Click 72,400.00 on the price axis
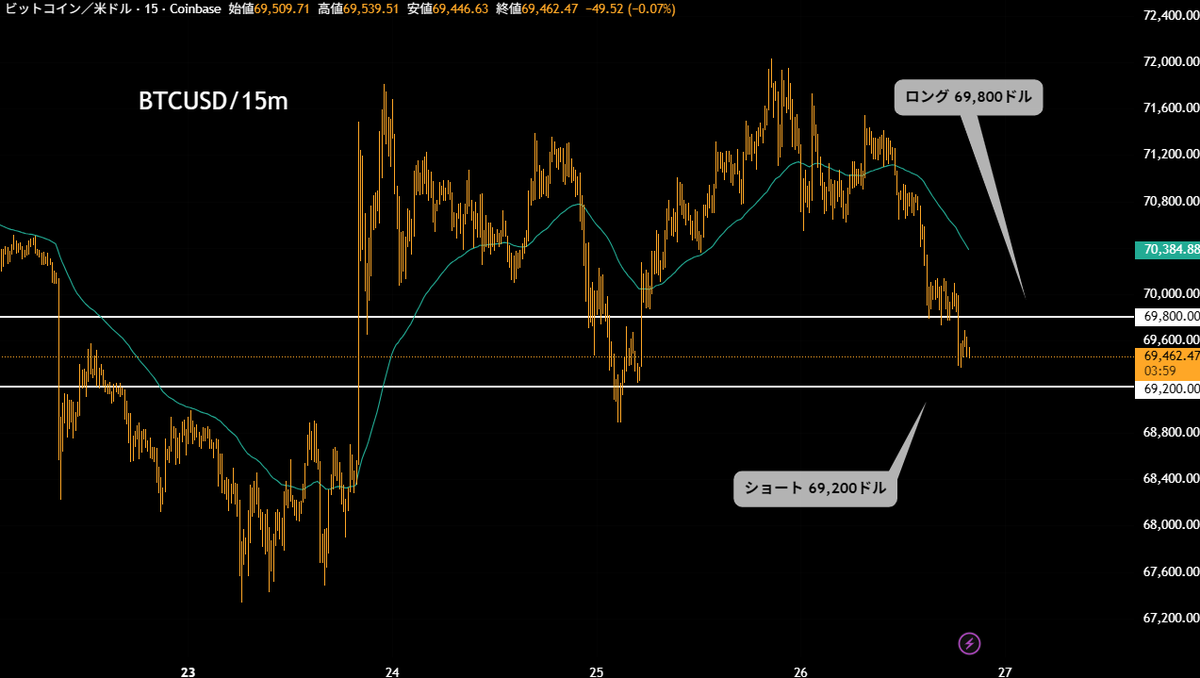 [1170, 16]
